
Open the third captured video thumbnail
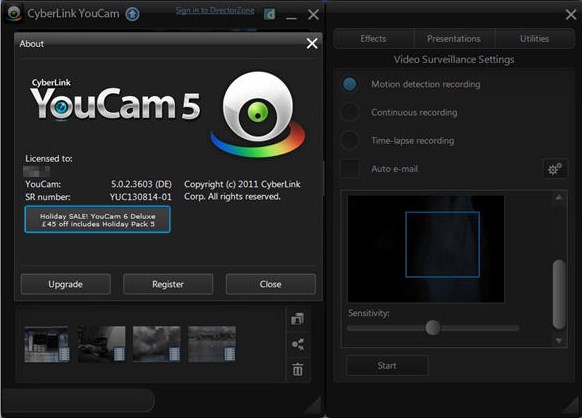click(157, 344)
